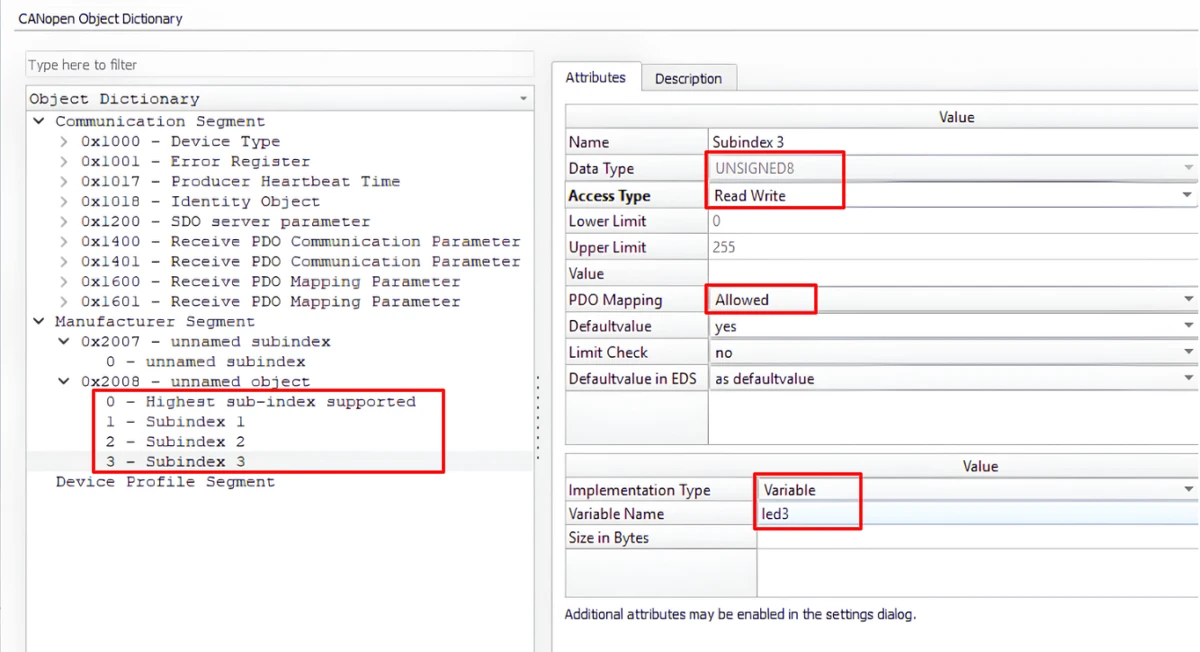Collapse 0x2008 unnamed object
Viewport: 1200px width, 652px height.
point(64,381)
